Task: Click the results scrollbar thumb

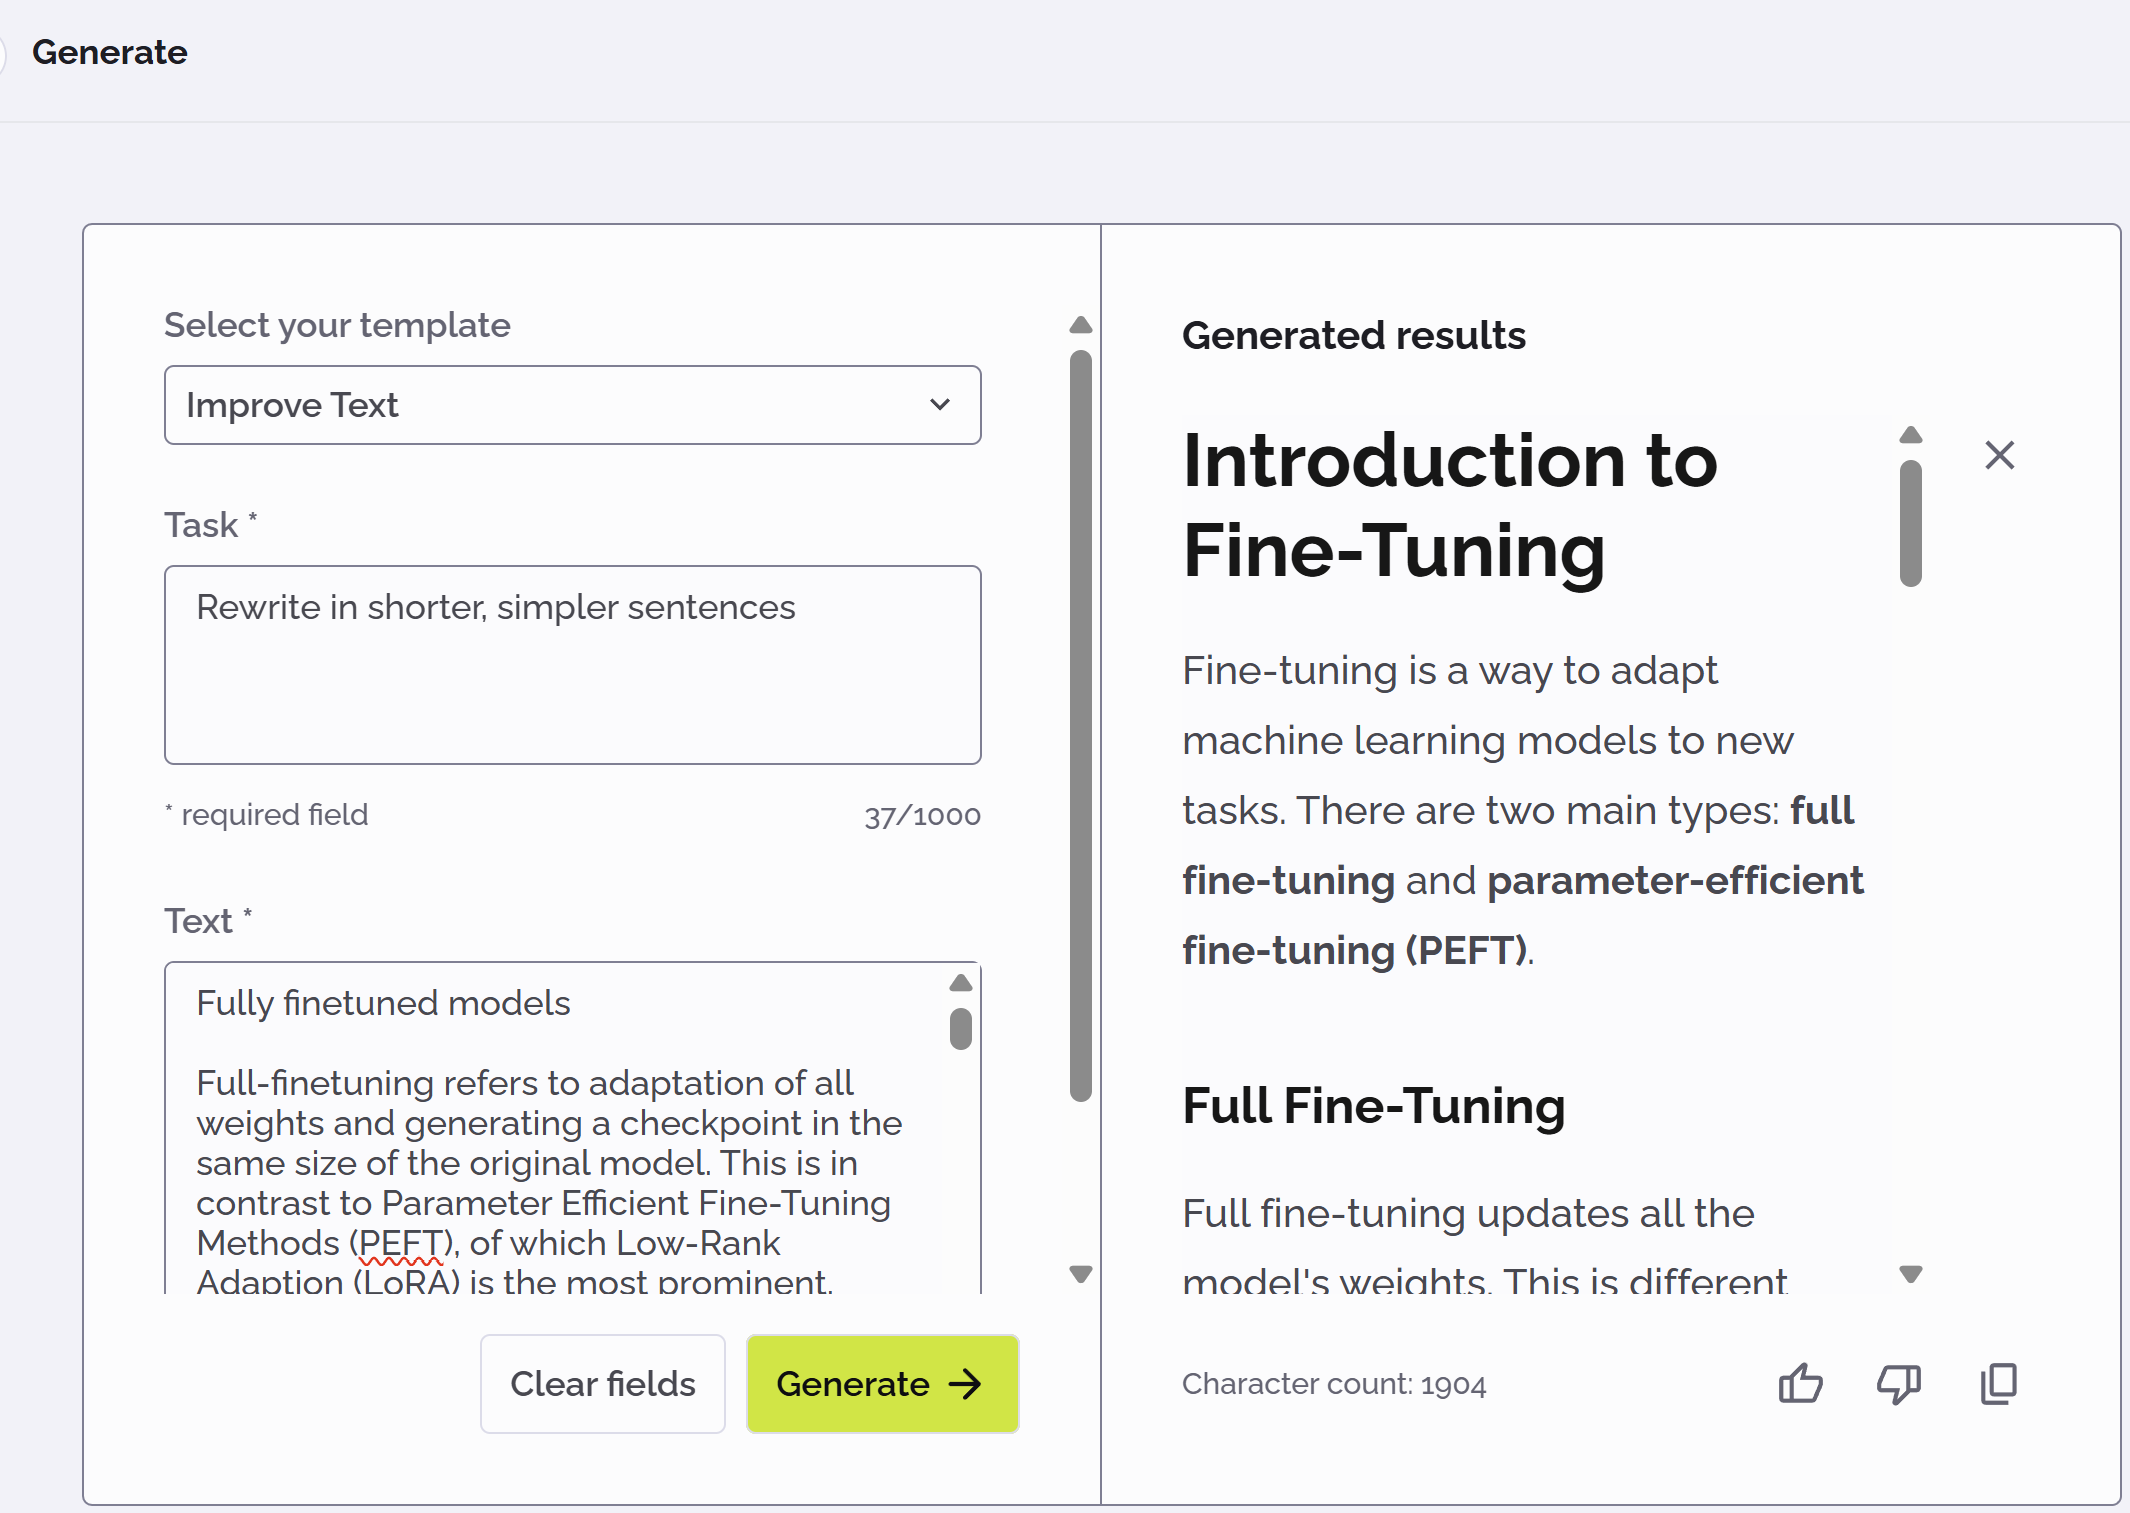Action: [x=1910, y=523]
